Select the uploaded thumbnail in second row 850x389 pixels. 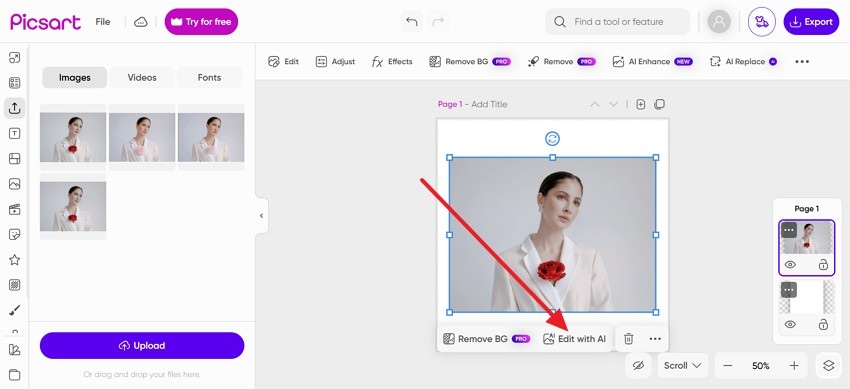73,206
